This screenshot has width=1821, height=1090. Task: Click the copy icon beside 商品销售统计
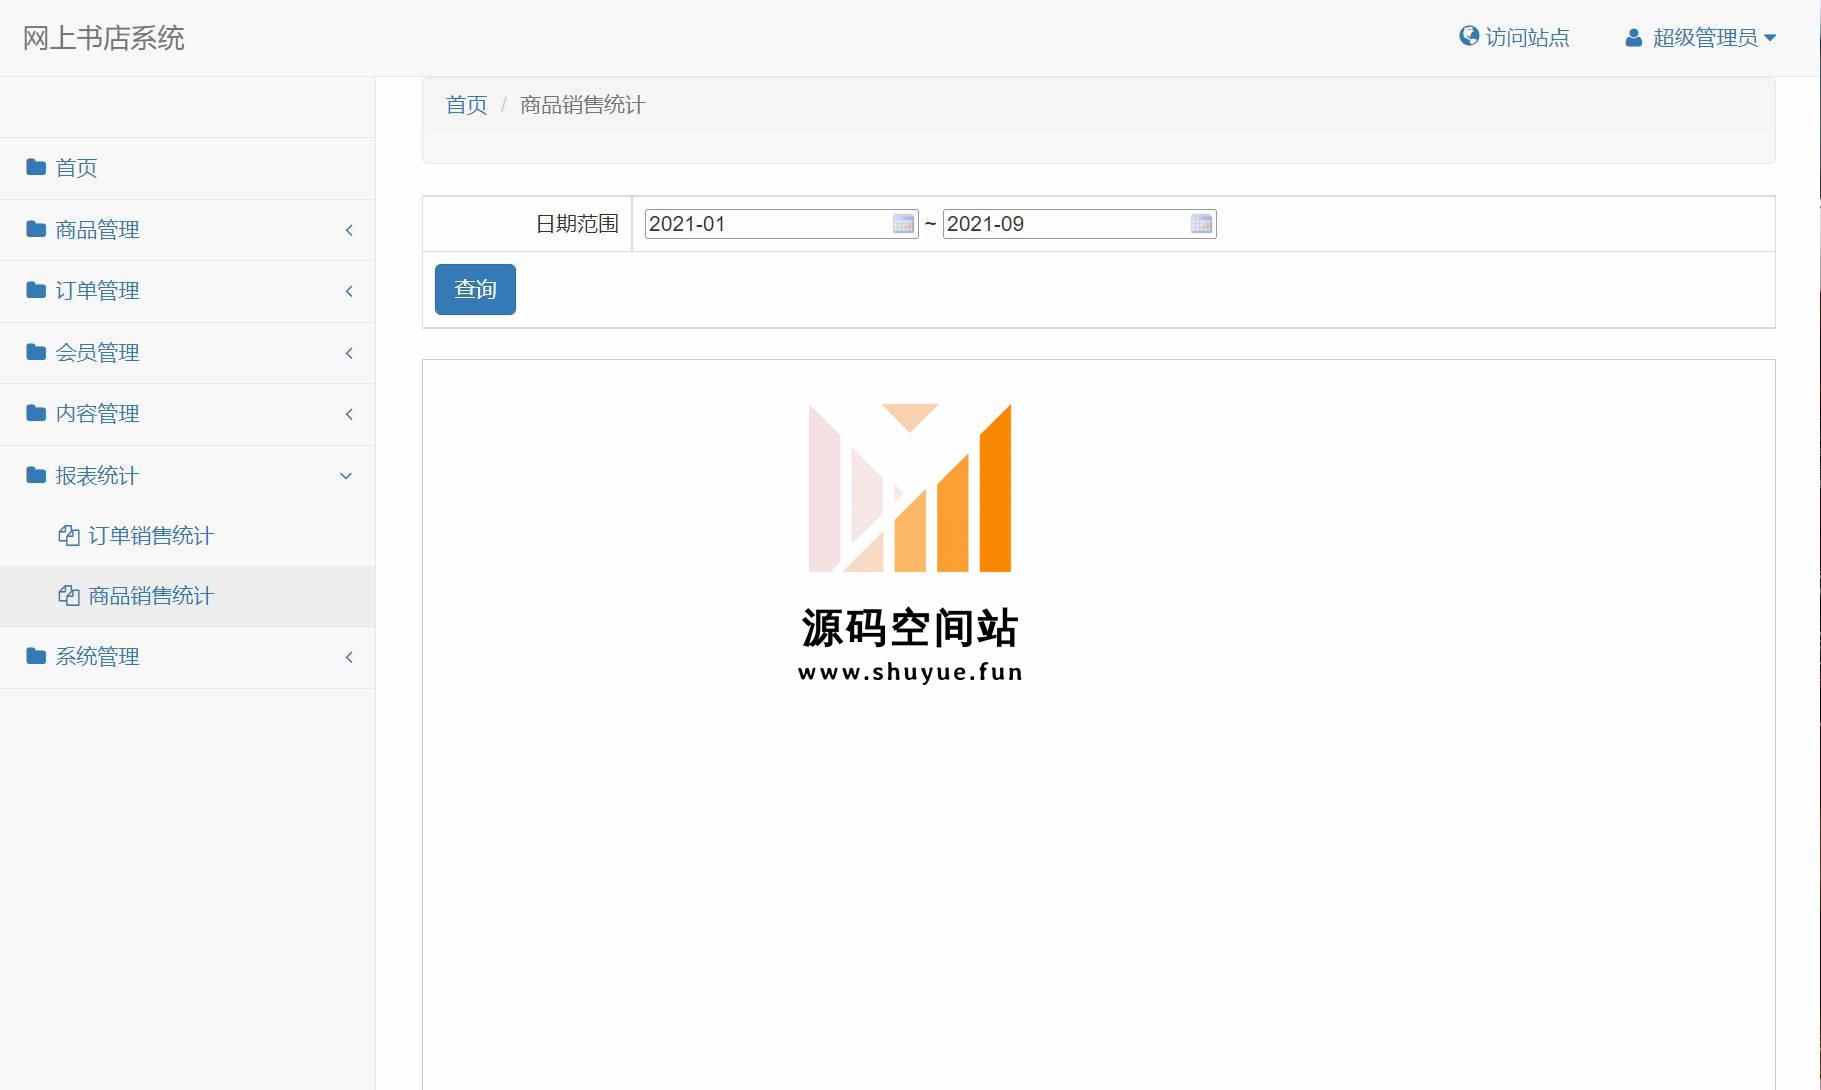[69, 596]
